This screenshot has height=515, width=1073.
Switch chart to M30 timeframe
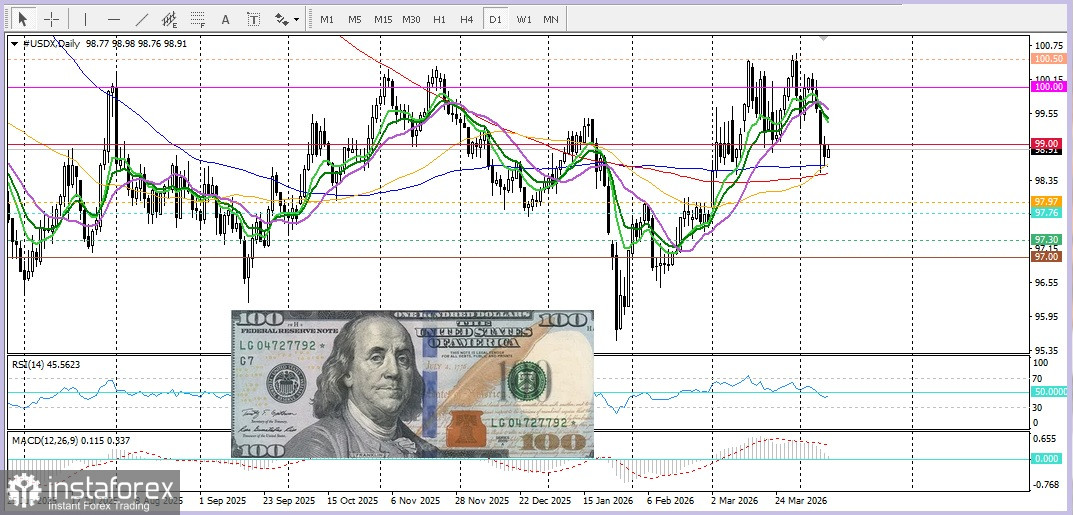(x=411, y=19)
